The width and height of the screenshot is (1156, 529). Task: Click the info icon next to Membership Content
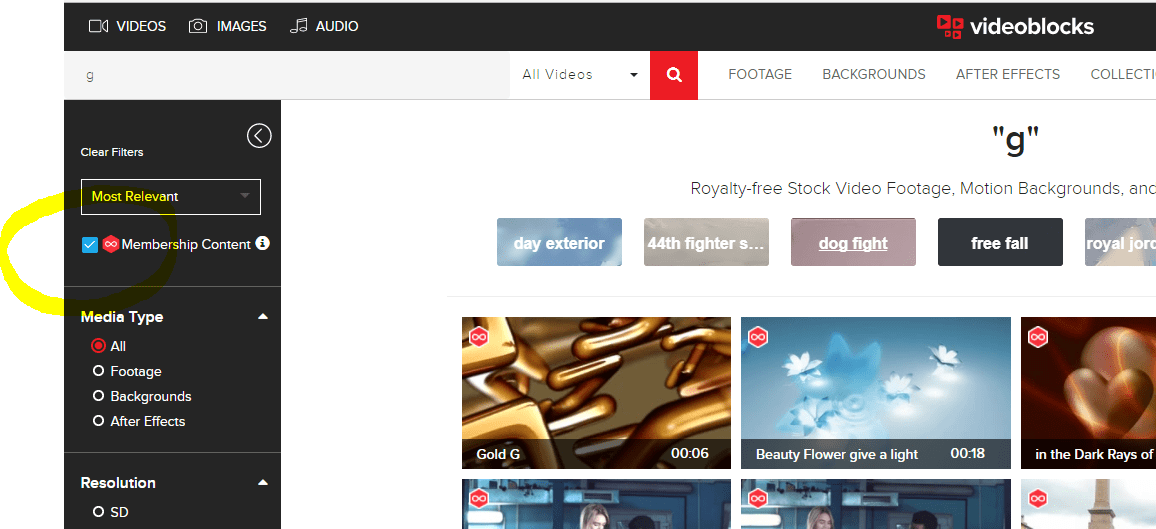coord(262,243)
